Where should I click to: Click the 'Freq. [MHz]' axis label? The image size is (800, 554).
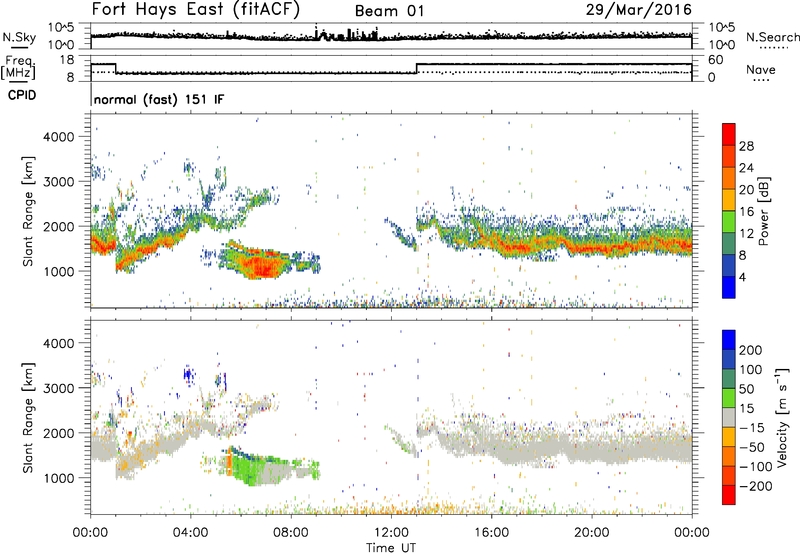pos(18,68)
